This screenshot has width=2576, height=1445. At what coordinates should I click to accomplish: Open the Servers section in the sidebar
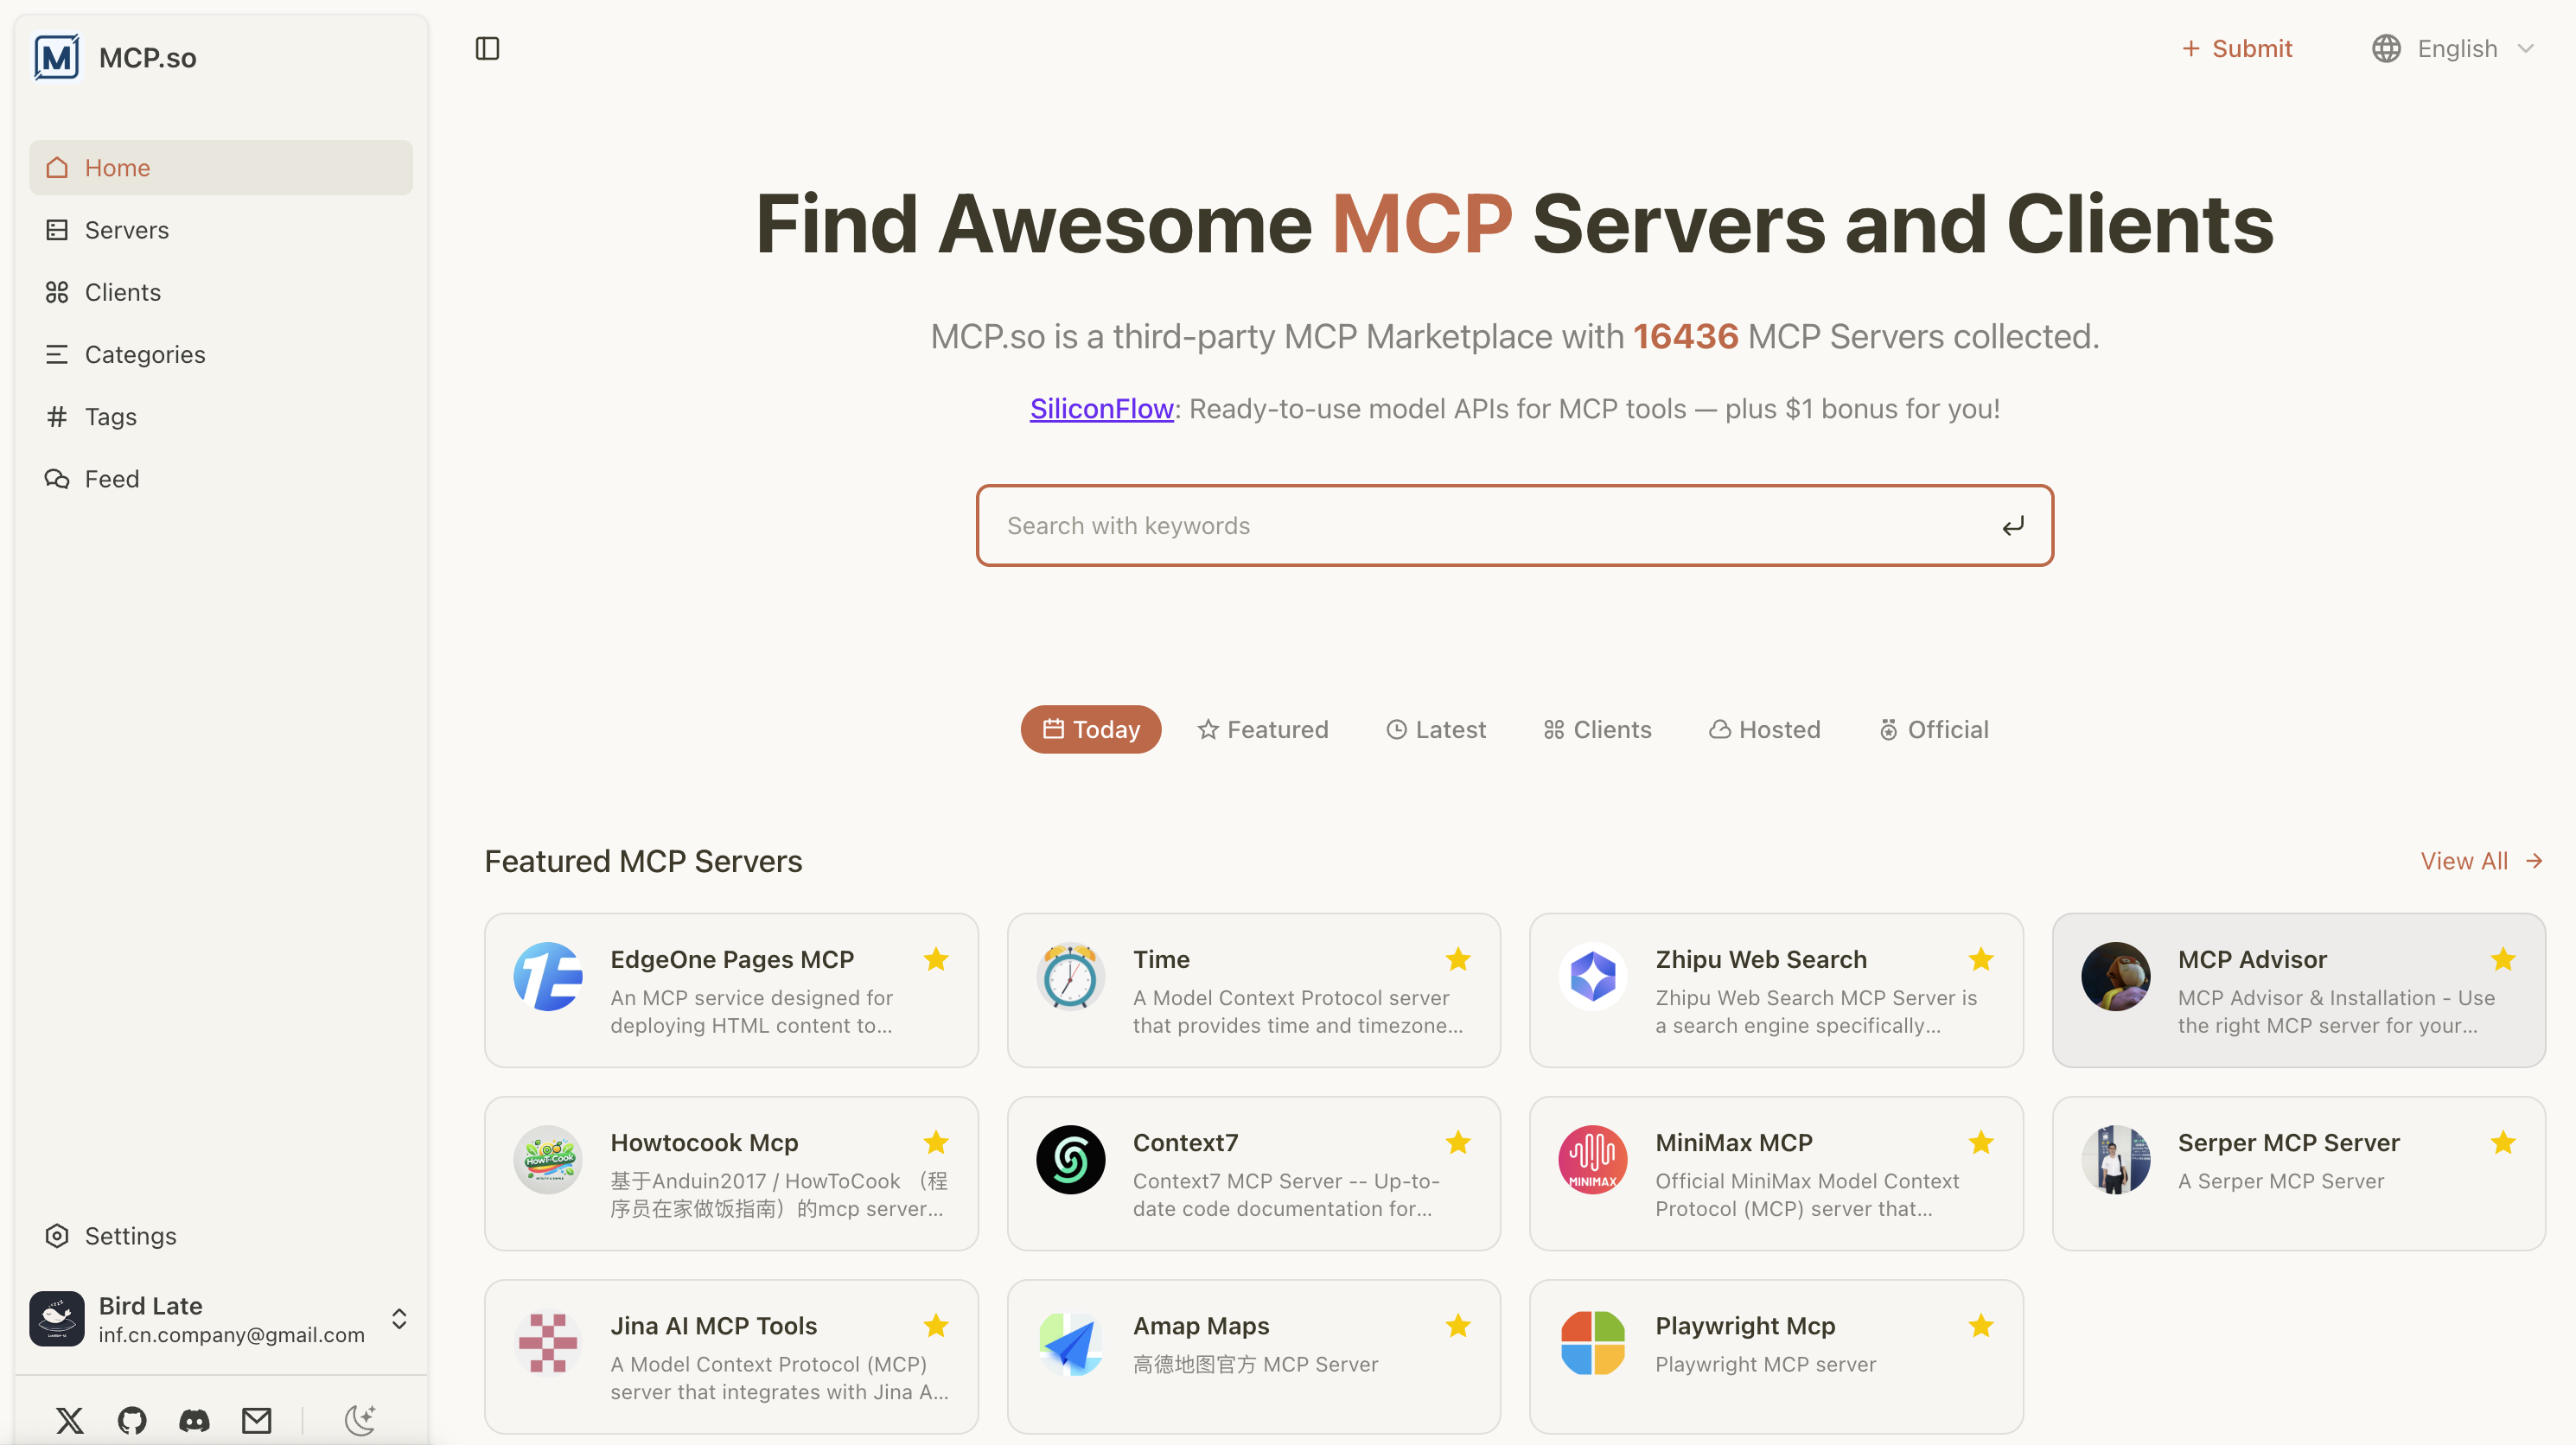(126, 229)
